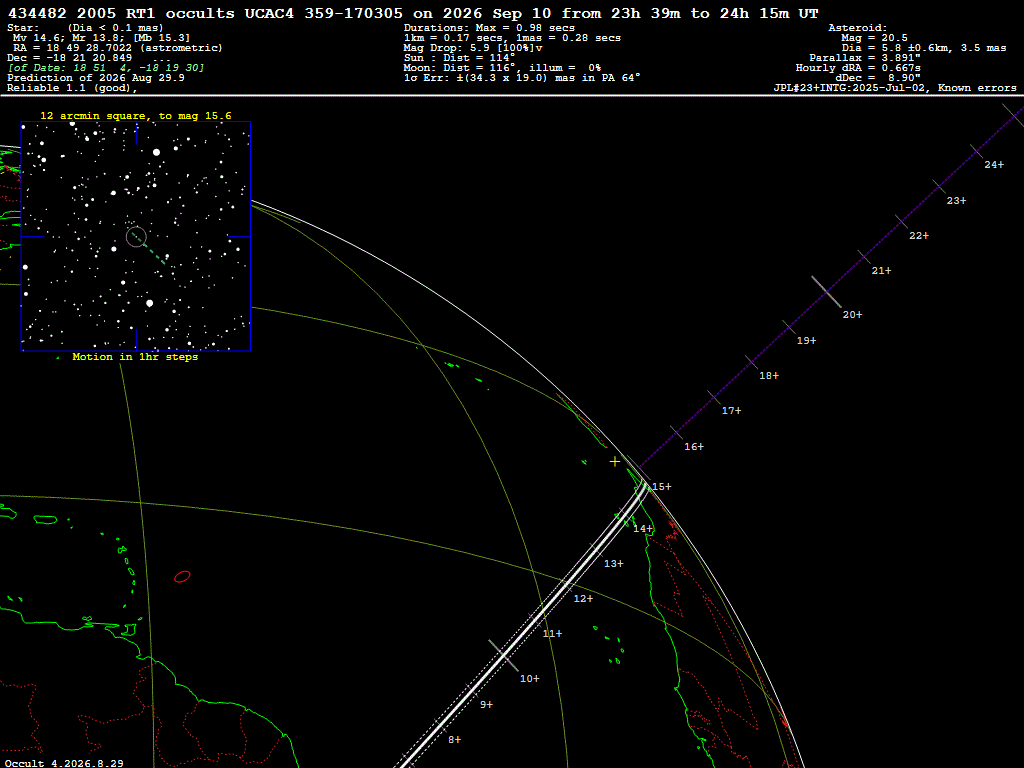
Task: Click the 'Occult 4.2026.8.29' version label
Action: (64, 763)
